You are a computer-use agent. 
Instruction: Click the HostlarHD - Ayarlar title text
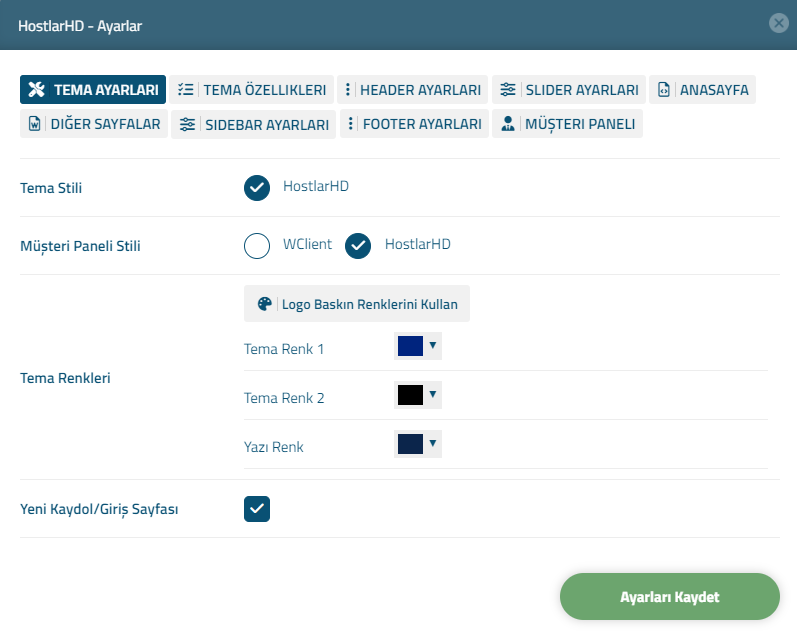coord(80,26)
